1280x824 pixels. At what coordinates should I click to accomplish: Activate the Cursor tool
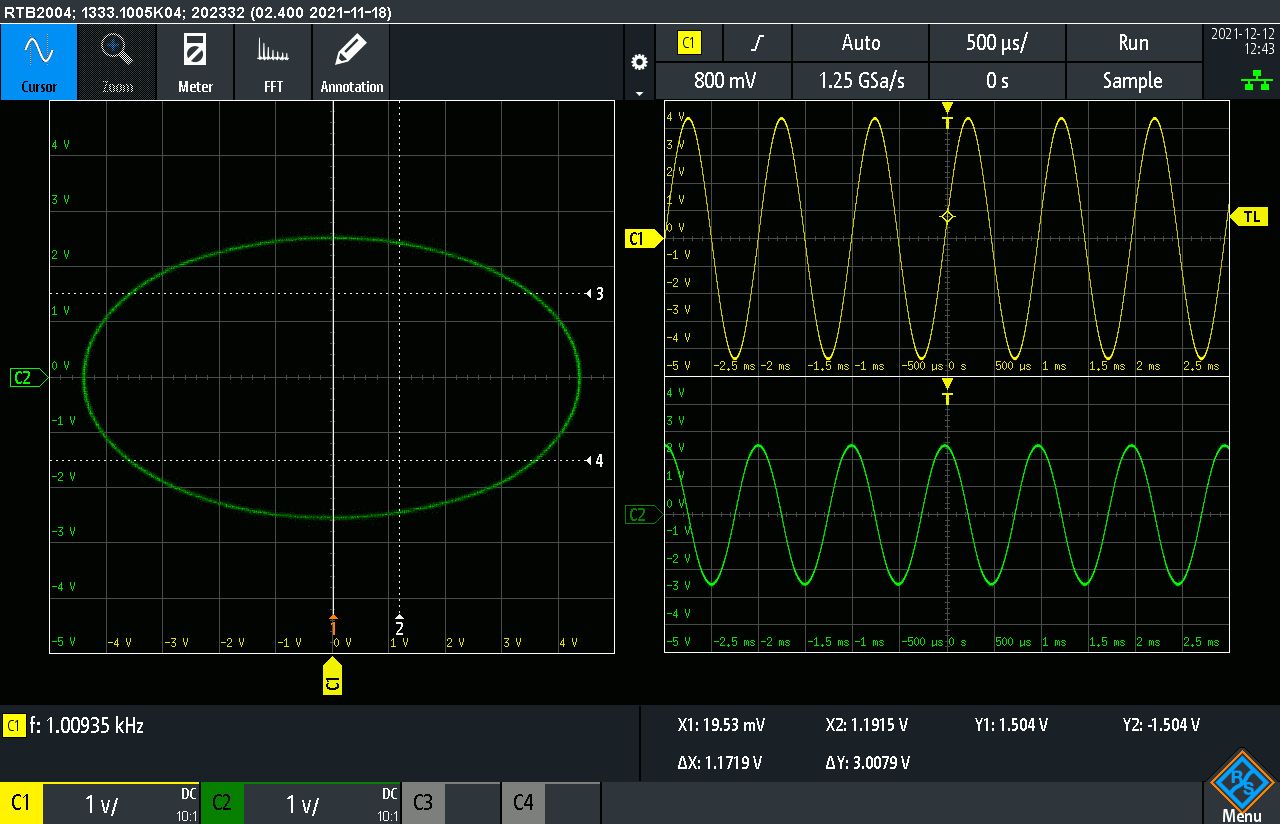39,62
